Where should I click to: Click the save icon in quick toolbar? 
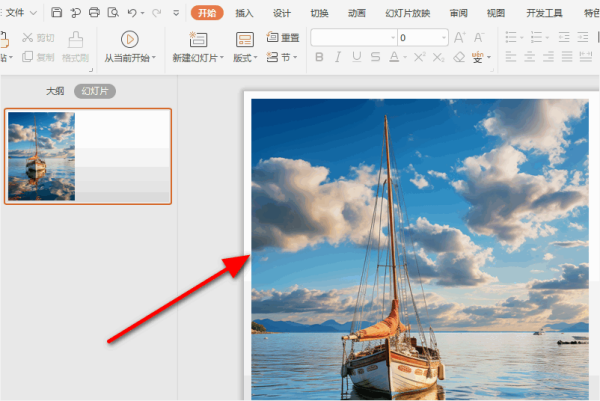[x=57, y=13]
